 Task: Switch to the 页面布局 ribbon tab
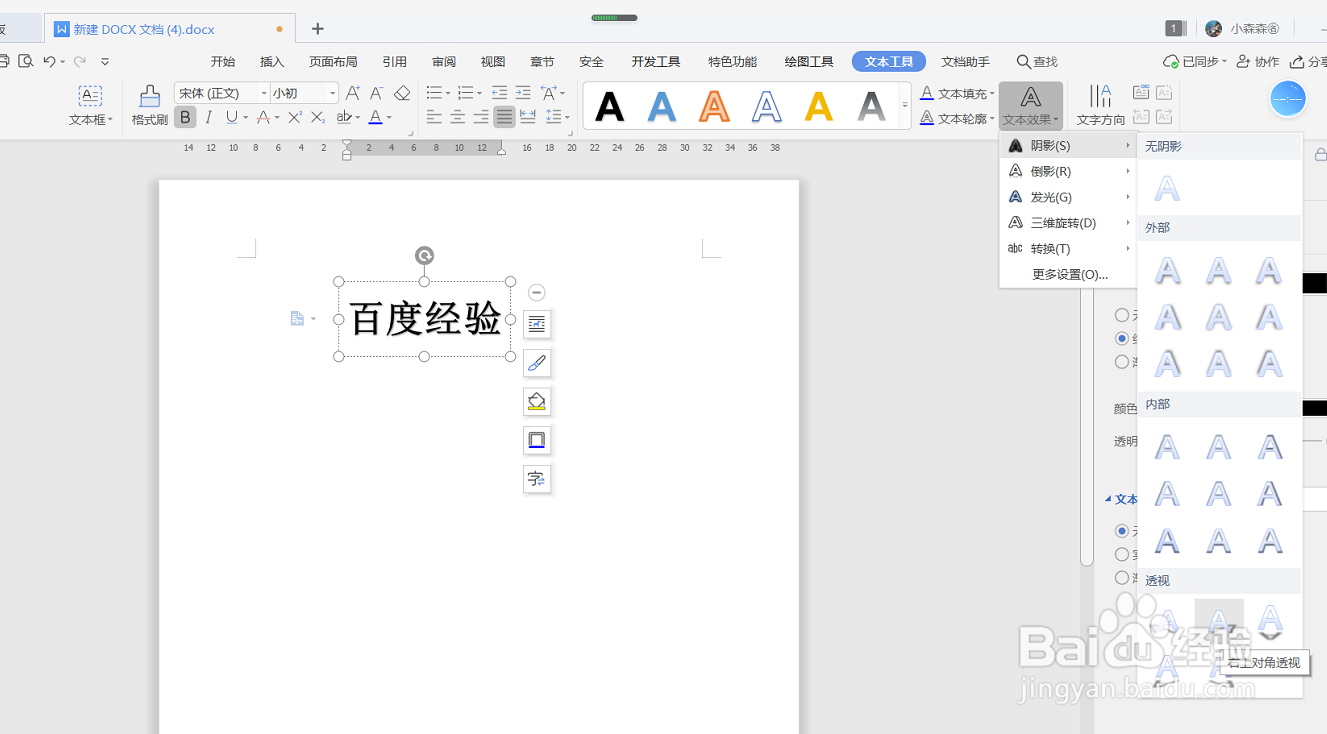click(x=333, y=62)
